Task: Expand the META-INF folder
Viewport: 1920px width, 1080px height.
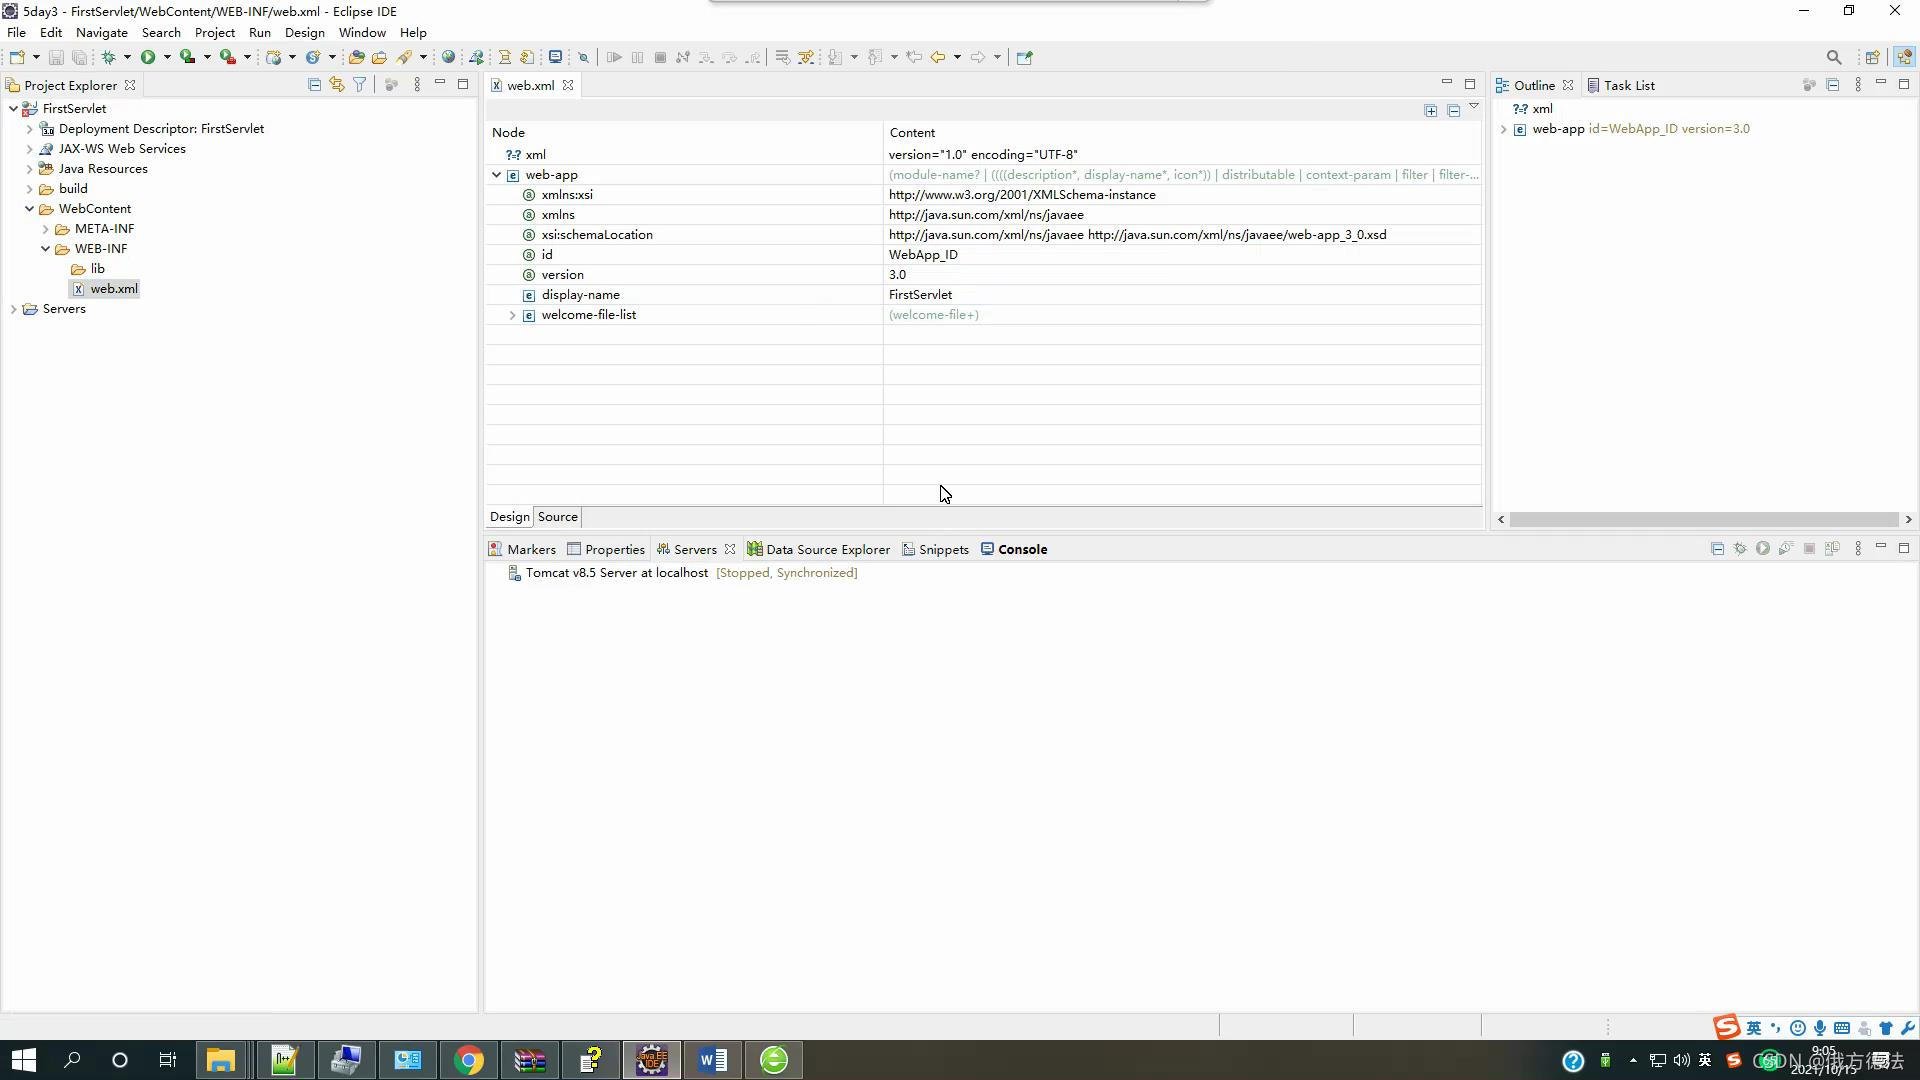Action: (45, 228)
